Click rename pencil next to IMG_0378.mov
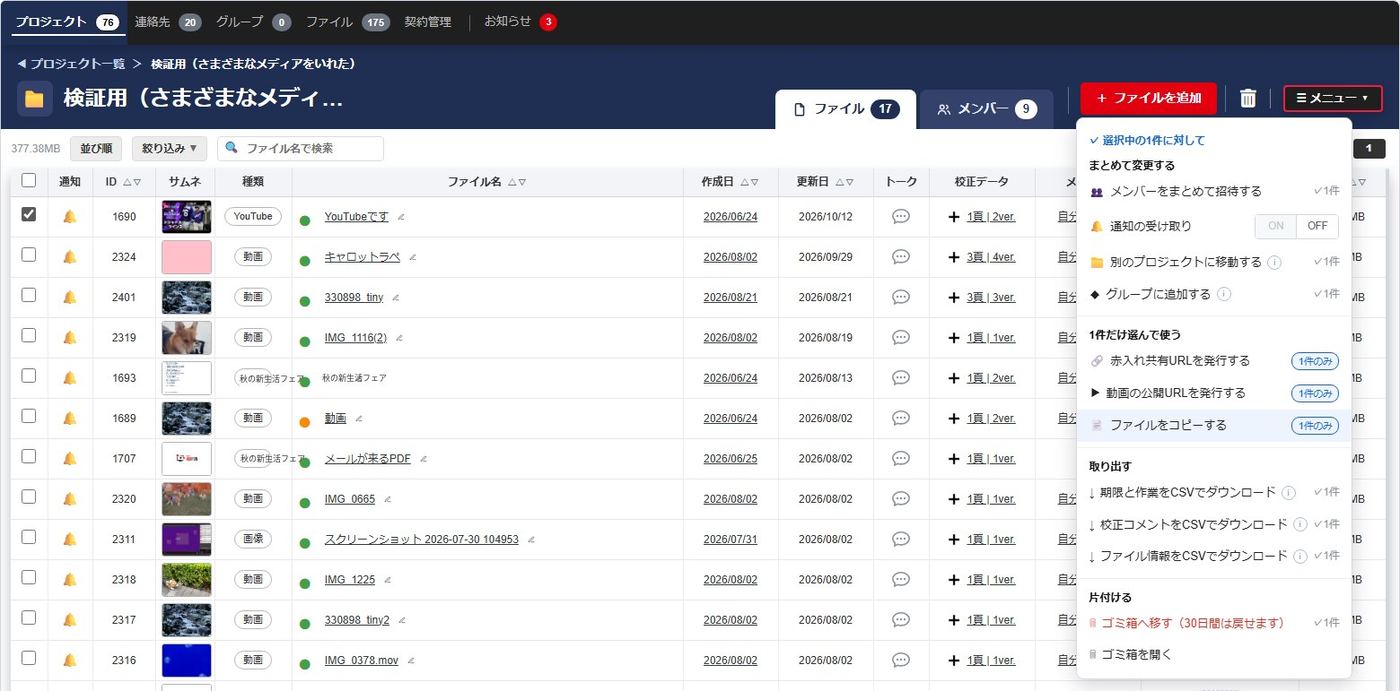Image resolution: width=1400 pixels, height=691 pixels. pyautogui.click(x=411, y=660)
